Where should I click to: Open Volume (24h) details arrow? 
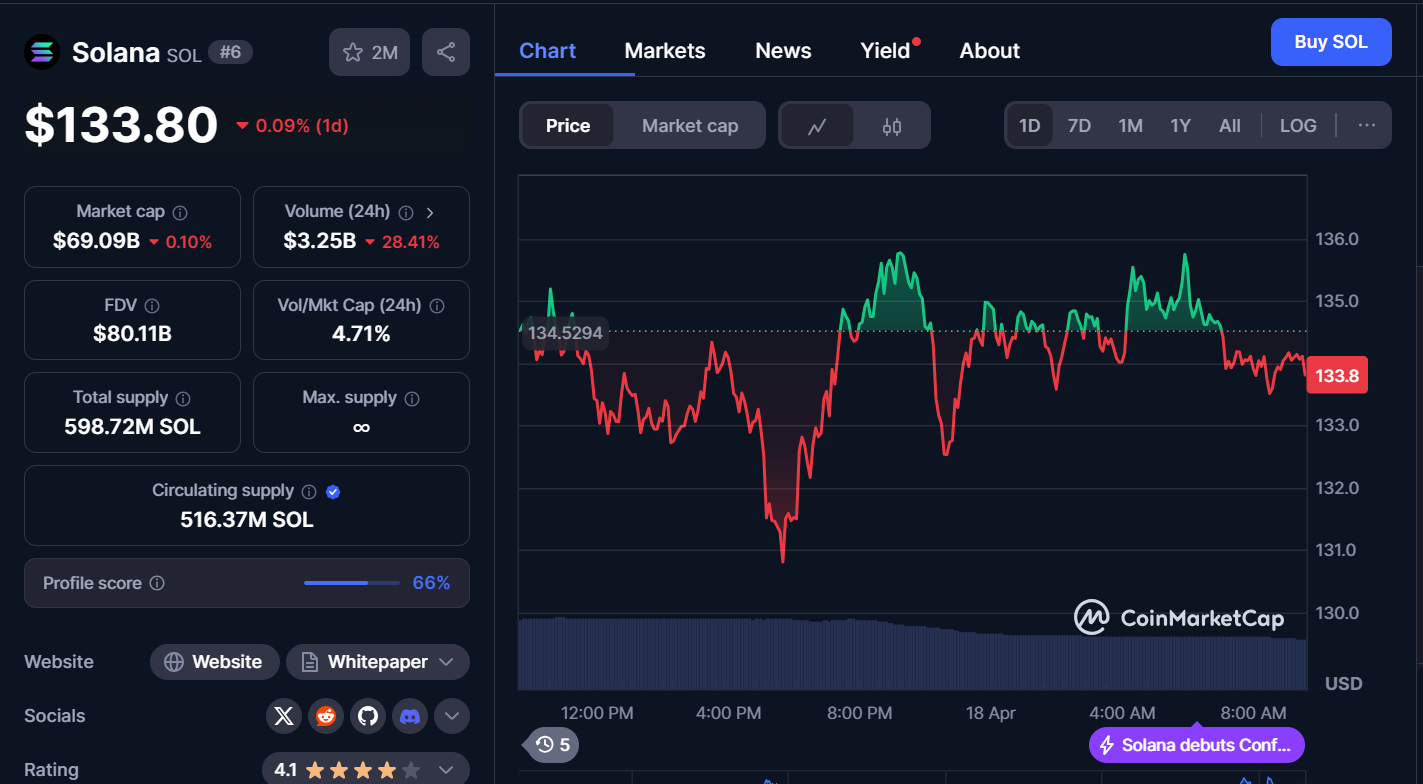430,212
